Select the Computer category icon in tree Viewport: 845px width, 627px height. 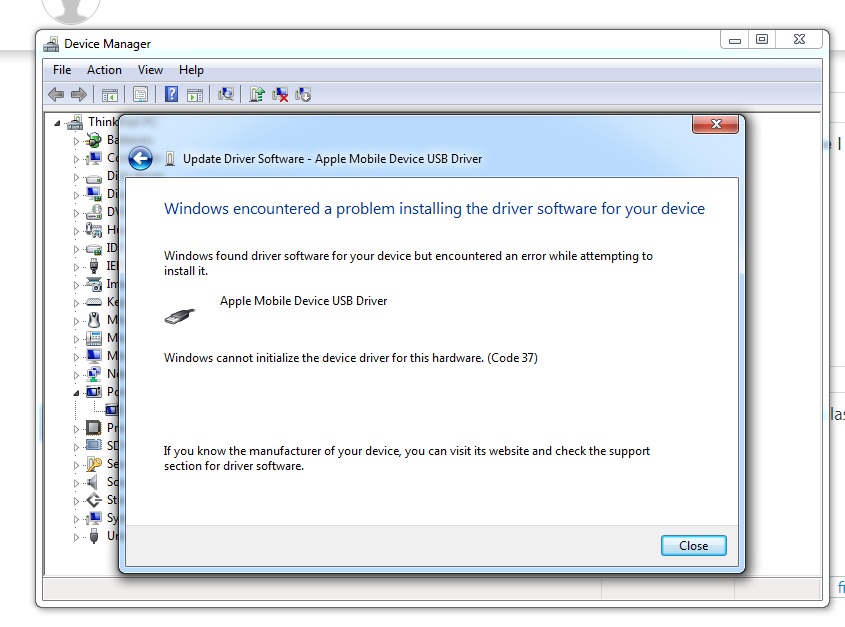(x=94, y=158)
